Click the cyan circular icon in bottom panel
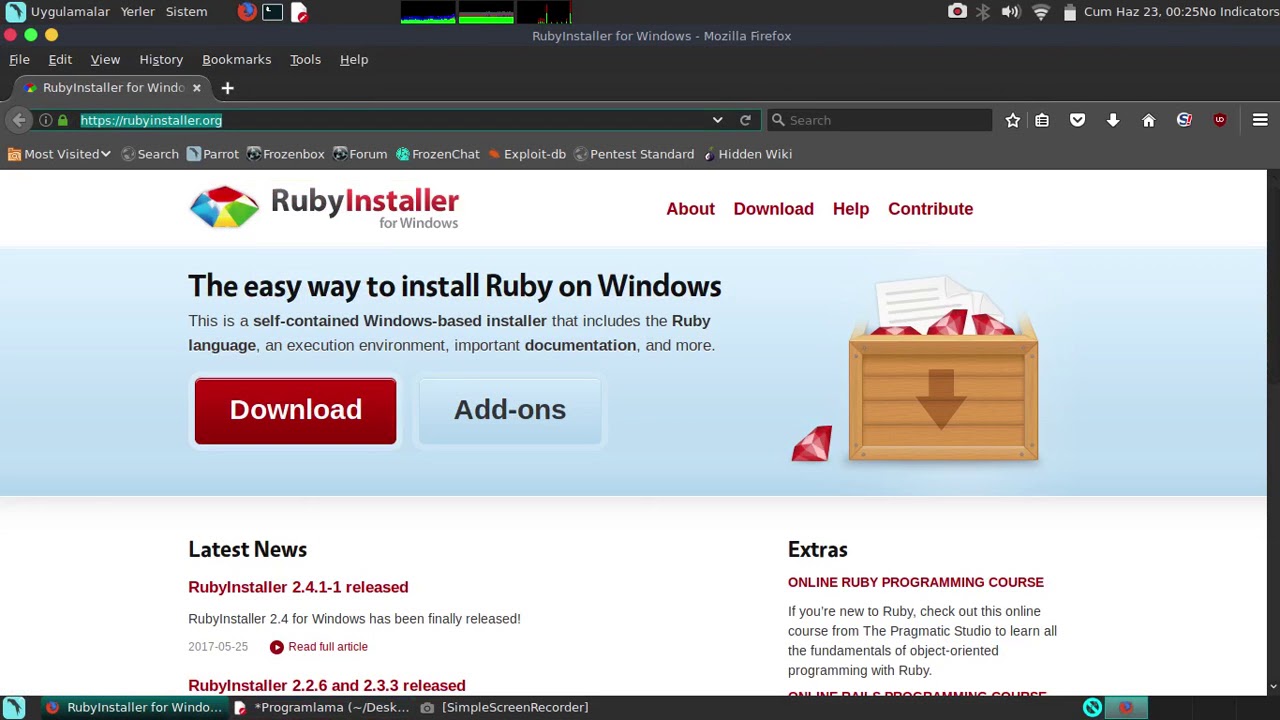The image size is (1280, 720). (x=1092, y=708)
